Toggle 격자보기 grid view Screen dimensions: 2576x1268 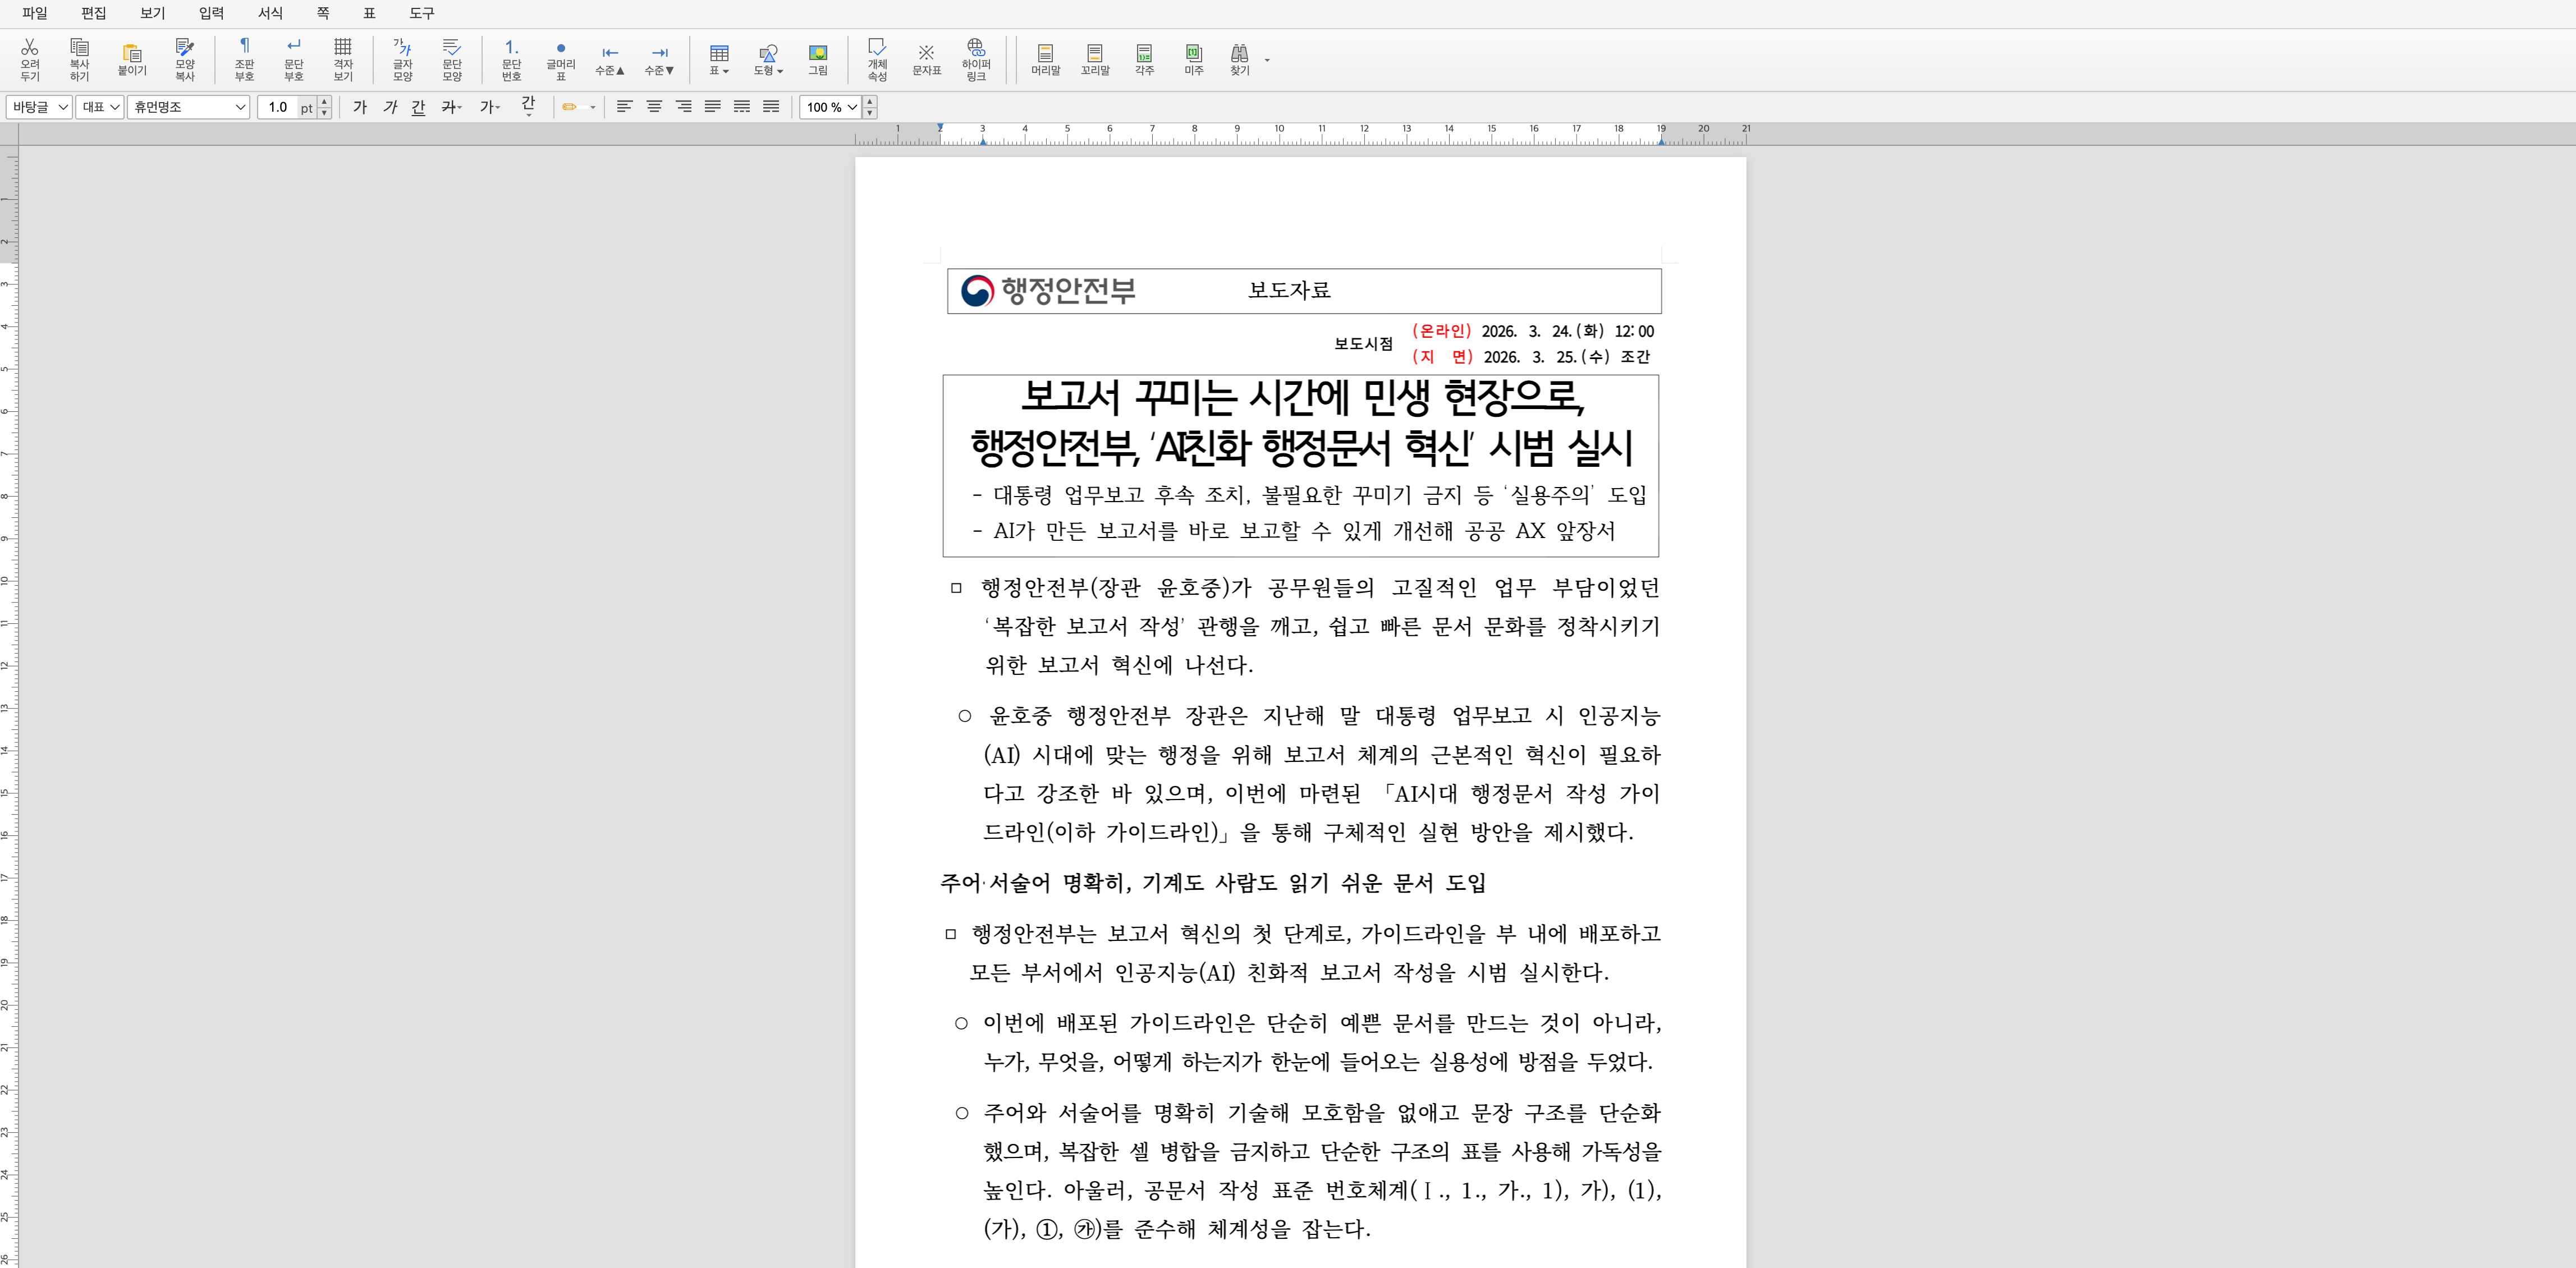tap(343, 59)
